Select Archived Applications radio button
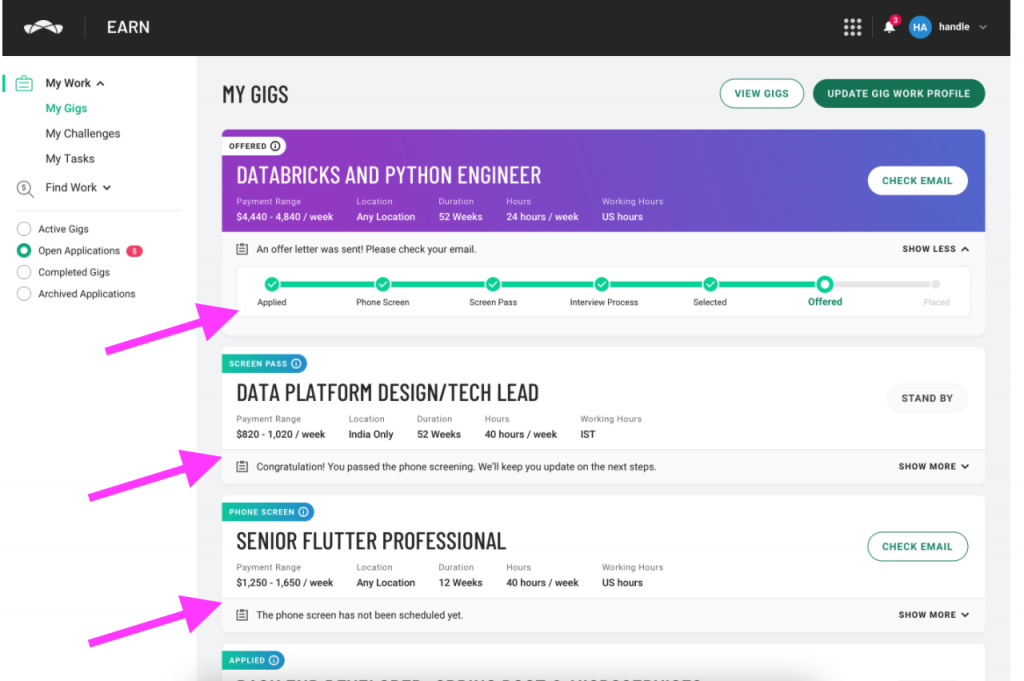 click(24, 293)
